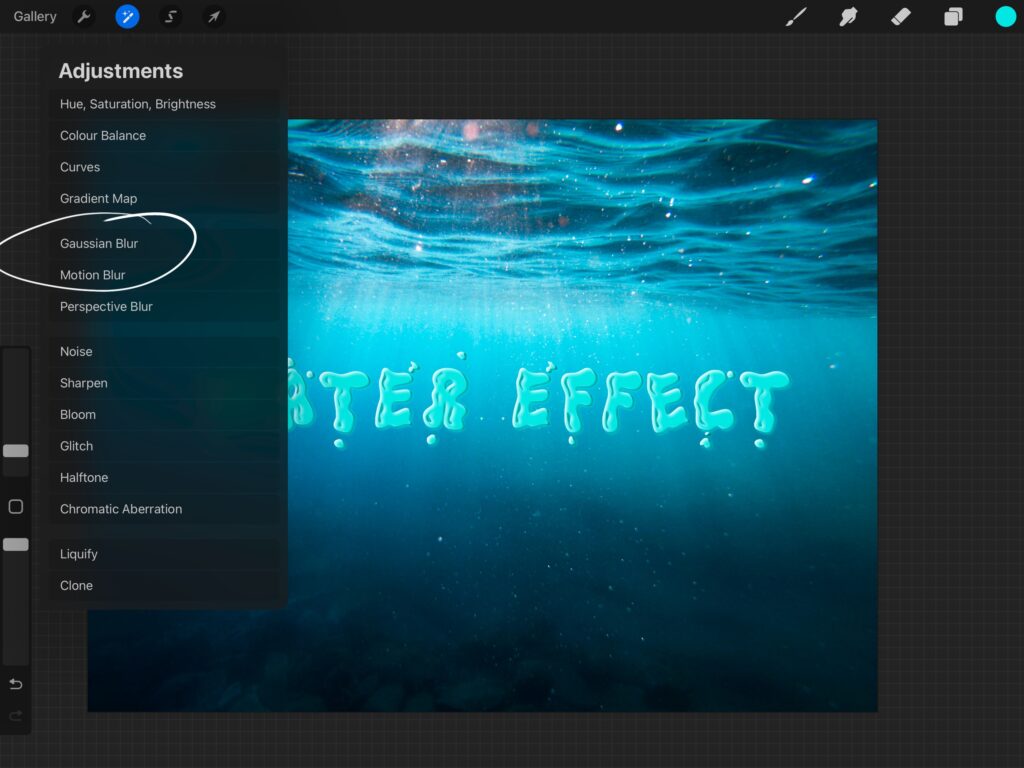Click the brush opacity slider handle
1024x768 pixels.
click(x=16, y=545)
